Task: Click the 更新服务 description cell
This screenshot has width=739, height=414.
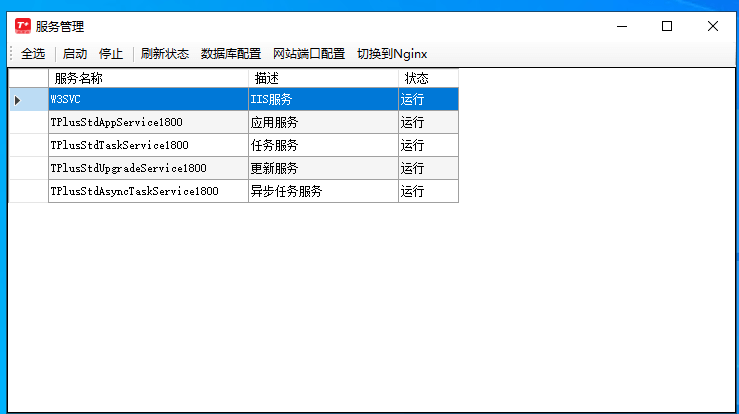Action: point(323,168)
